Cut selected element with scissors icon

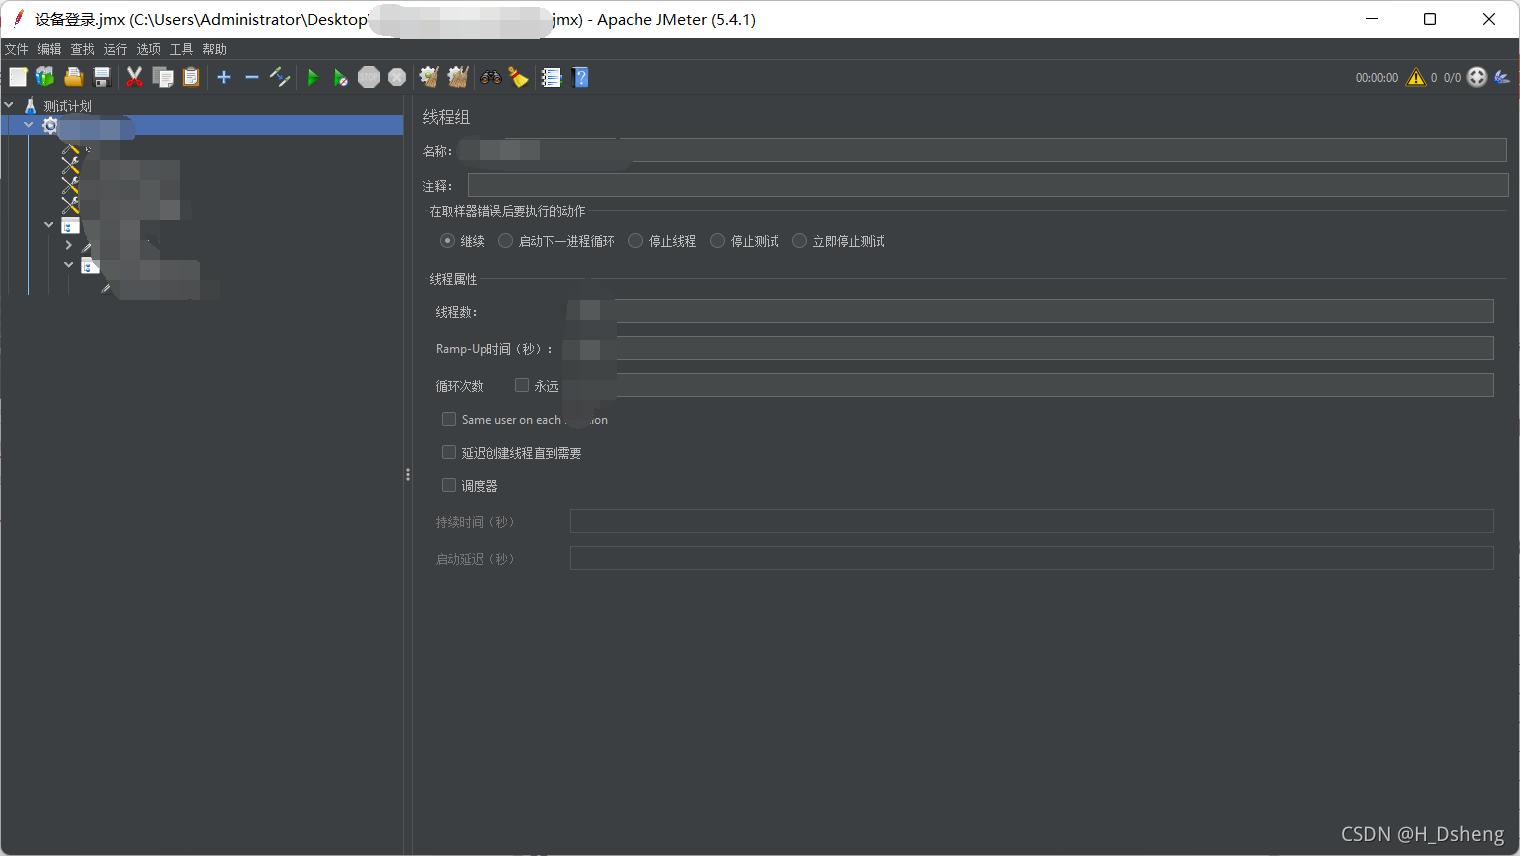[134, 77]
